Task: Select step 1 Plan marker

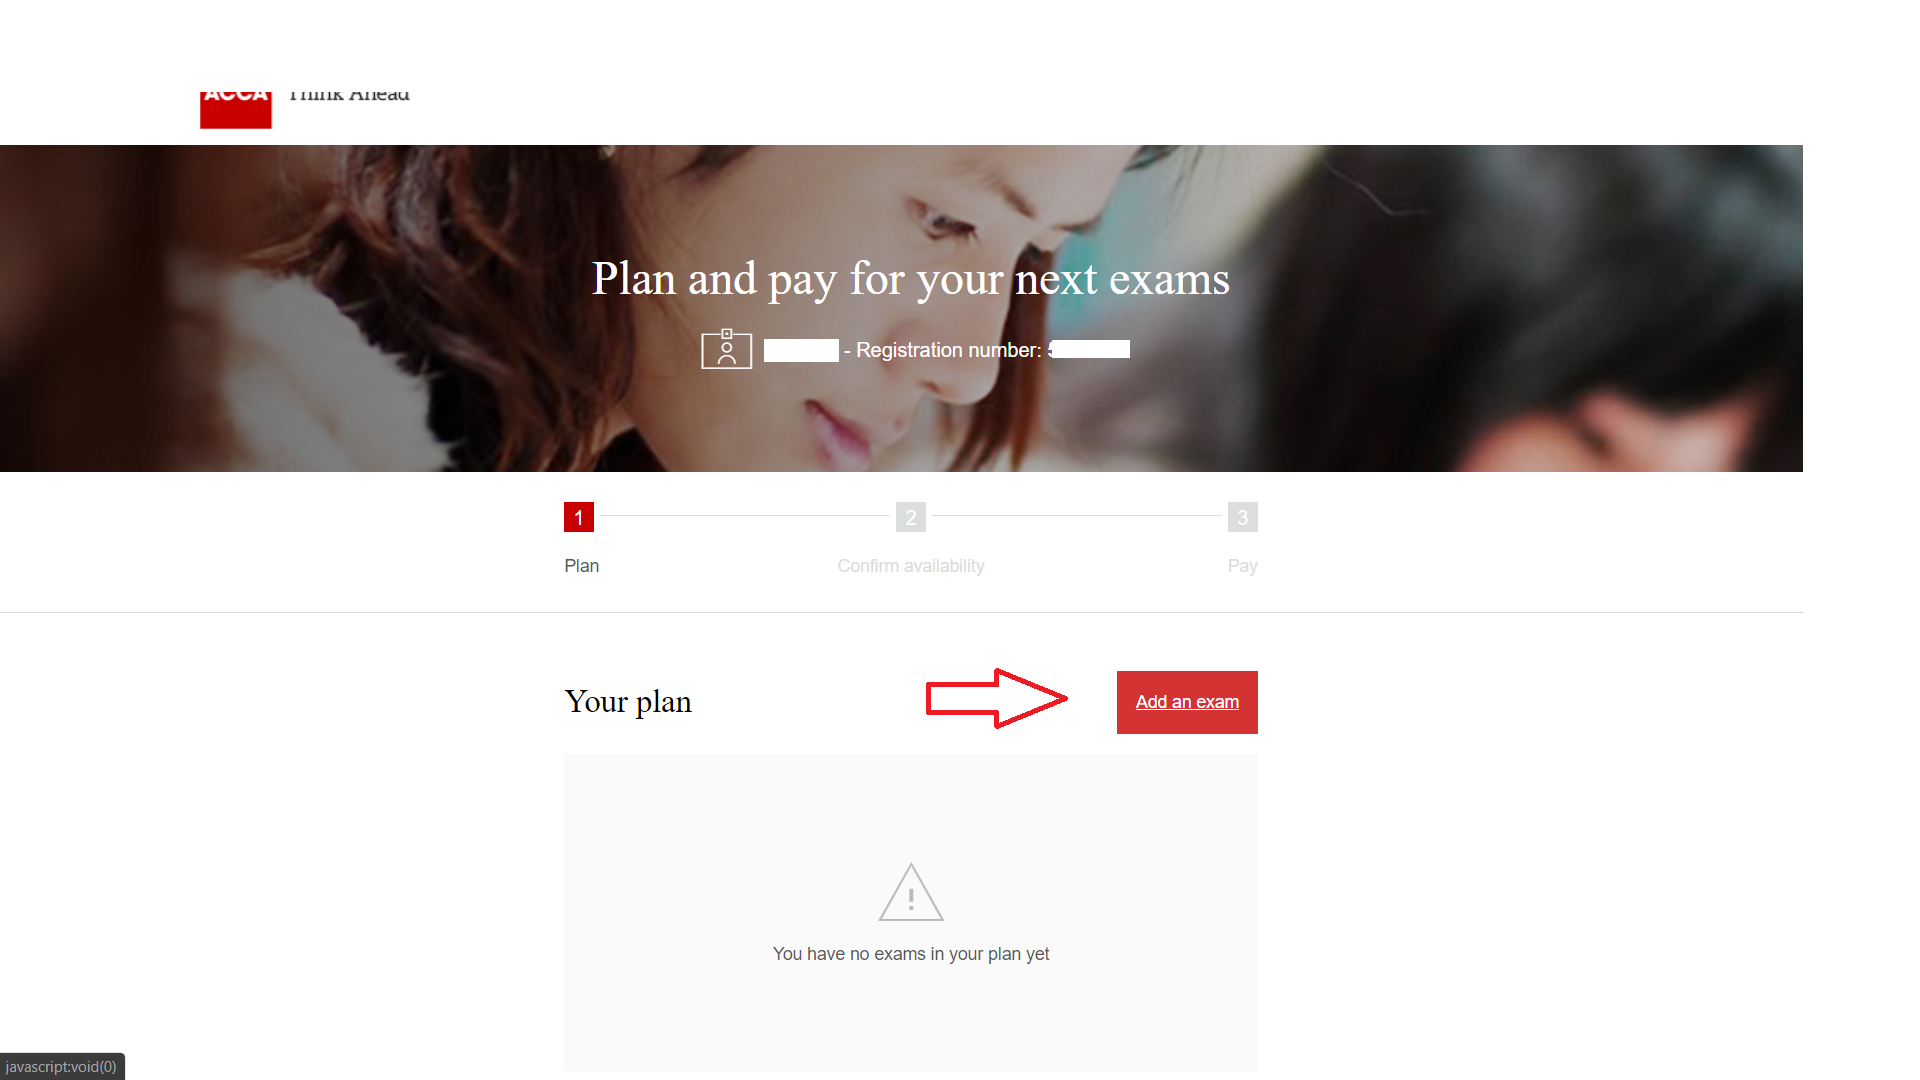Action: tap(579, 517)
